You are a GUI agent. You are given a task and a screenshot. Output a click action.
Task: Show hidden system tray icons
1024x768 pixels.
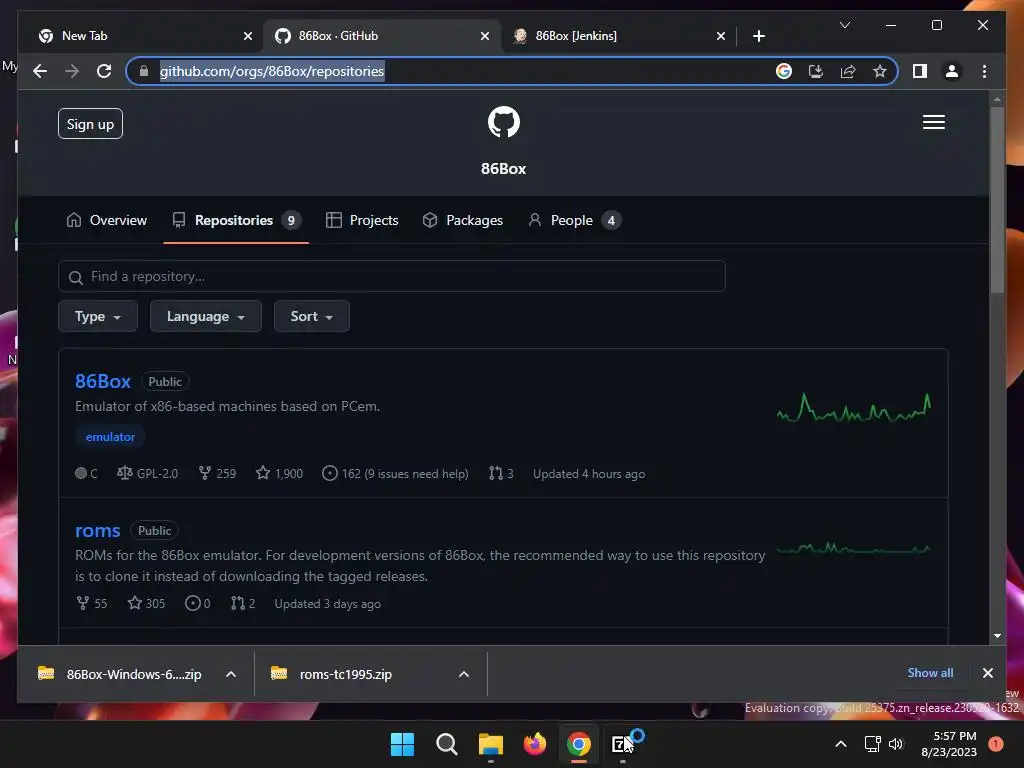coord(840,744)
